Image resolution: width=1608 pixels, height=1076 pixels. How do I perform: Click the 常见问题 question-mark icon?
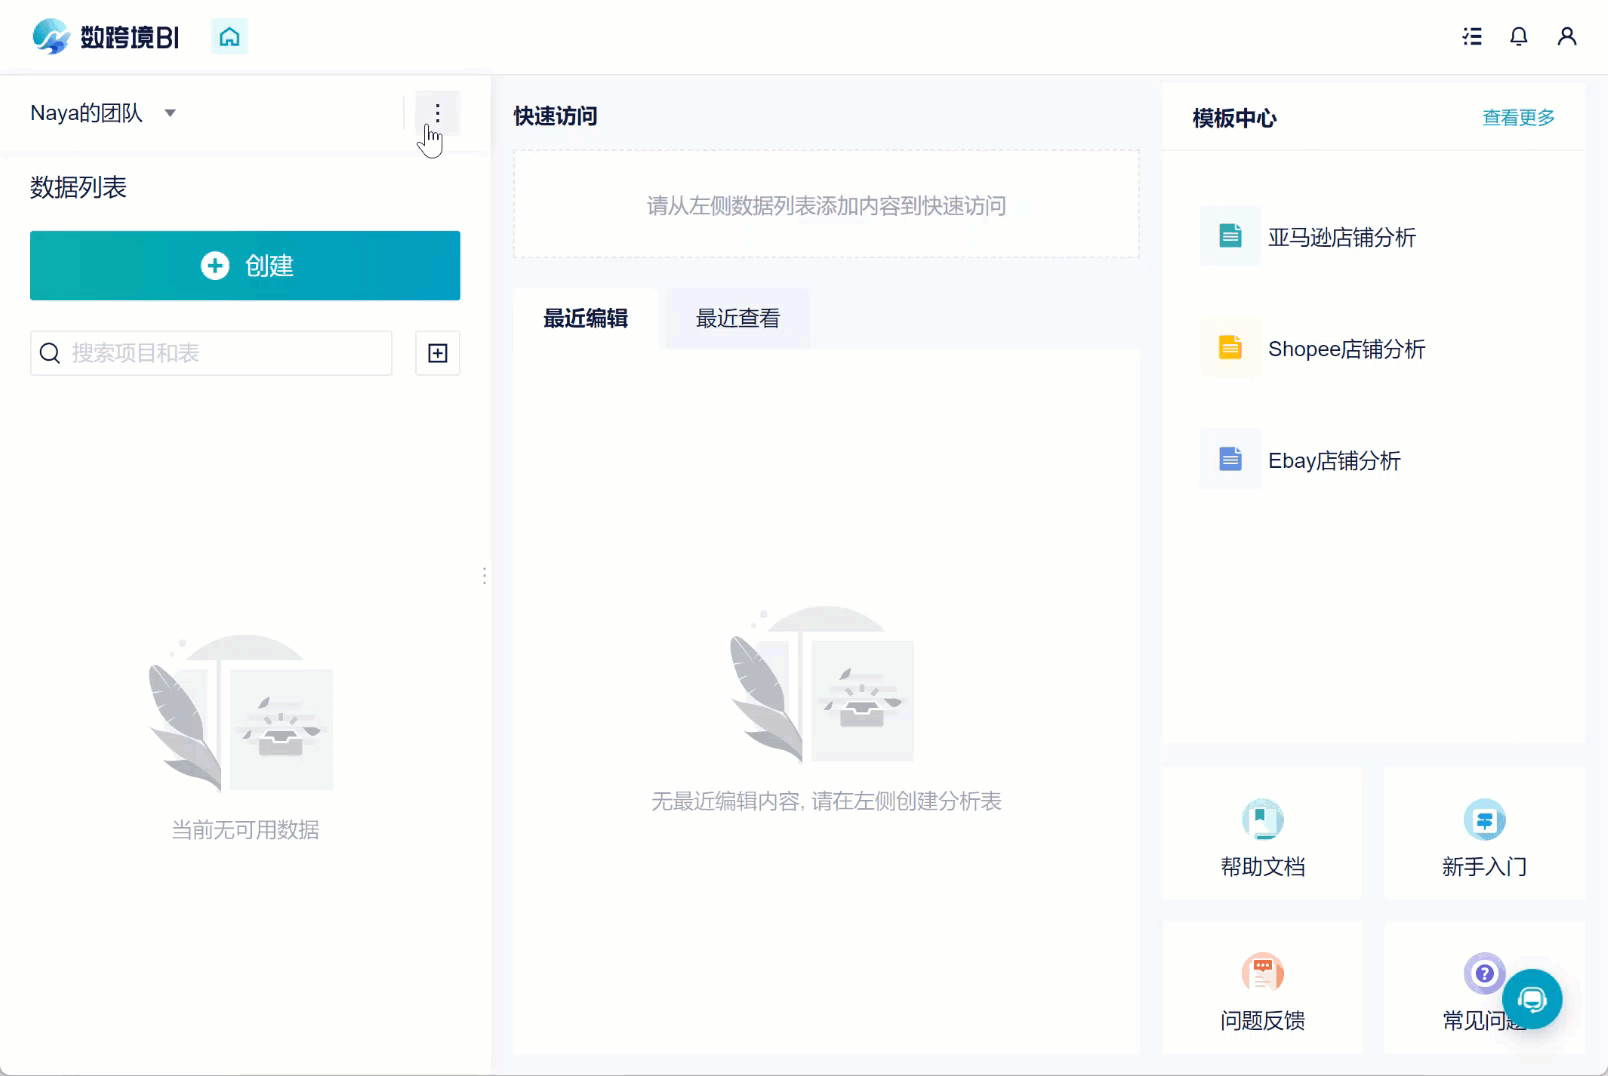coord(1484,972)
